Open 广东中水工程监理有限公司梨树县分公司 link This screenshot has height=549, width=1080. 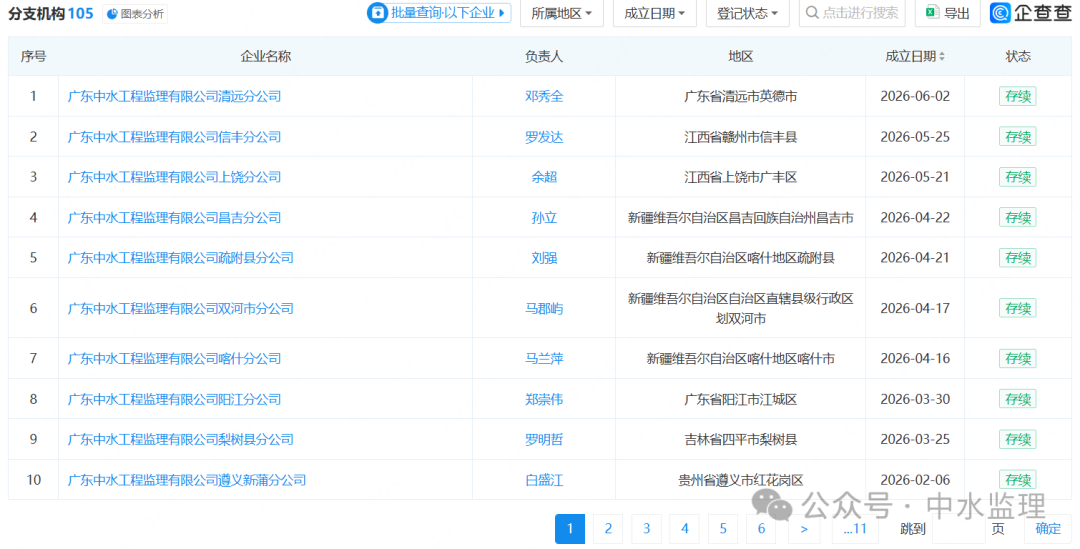click(180, 439)
